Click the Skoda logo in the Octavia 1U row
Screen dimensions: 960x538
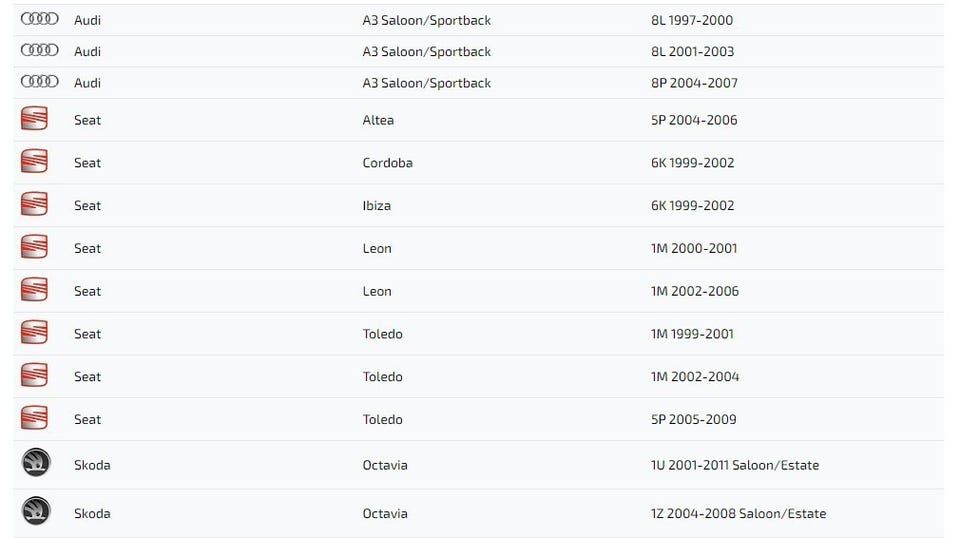tap(36, 464)
